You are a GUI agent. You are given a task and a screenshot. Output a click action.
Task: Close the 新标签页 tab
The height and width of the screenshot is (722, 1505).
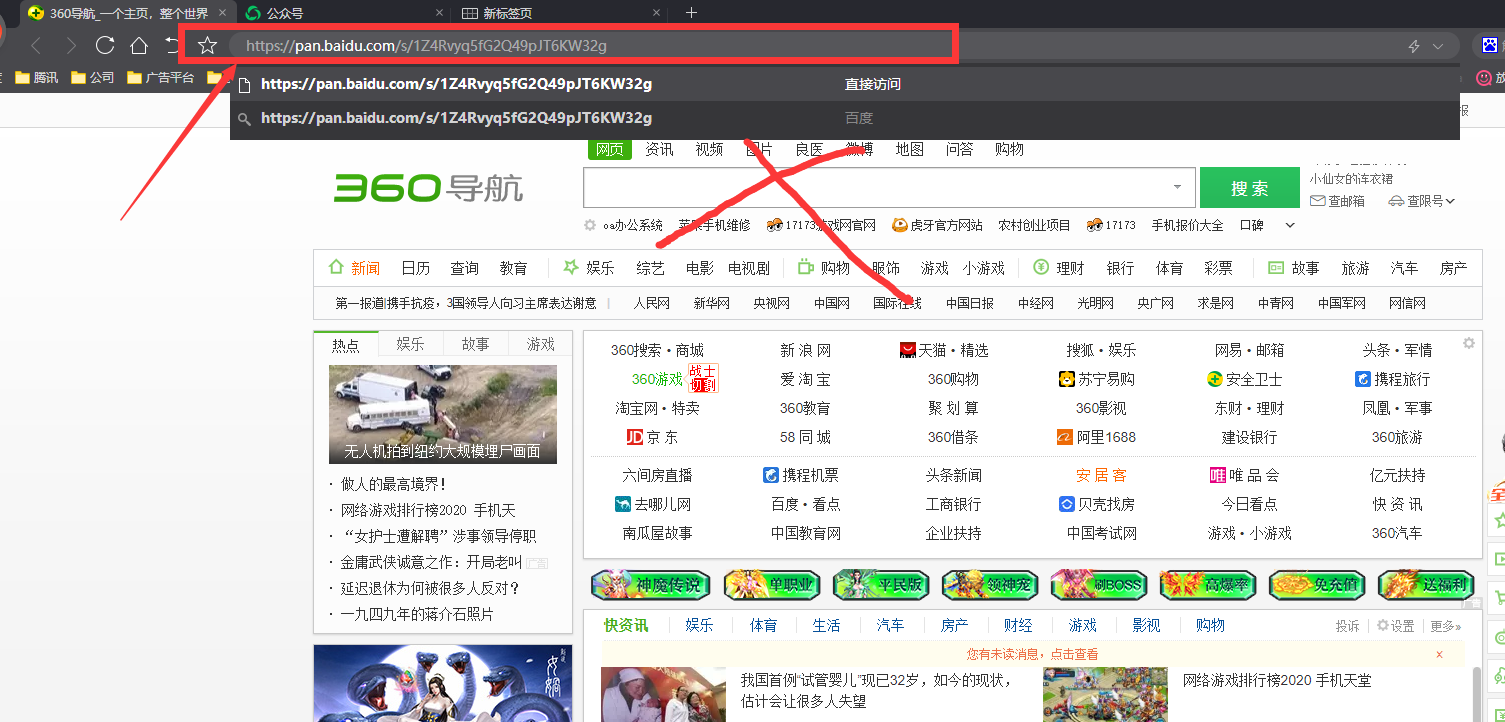click(656, 13)
